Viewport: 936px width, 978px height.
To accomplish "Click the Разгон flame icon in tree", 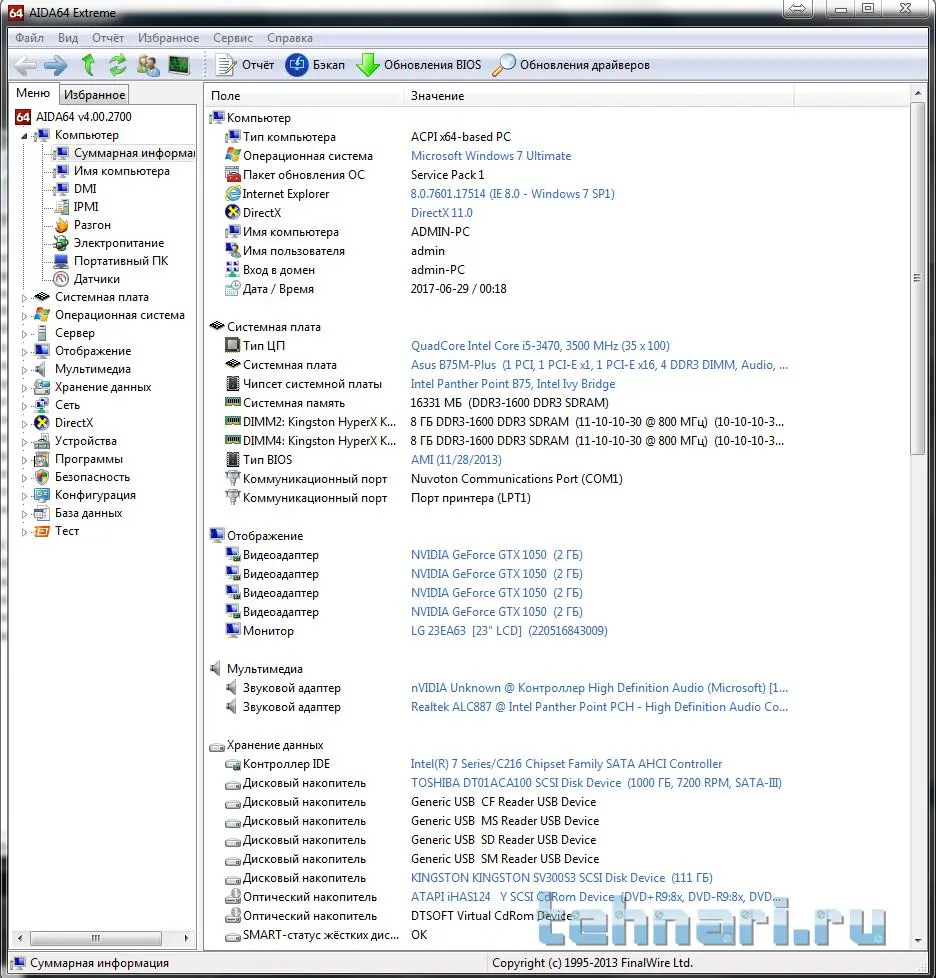I will [61, 225].
